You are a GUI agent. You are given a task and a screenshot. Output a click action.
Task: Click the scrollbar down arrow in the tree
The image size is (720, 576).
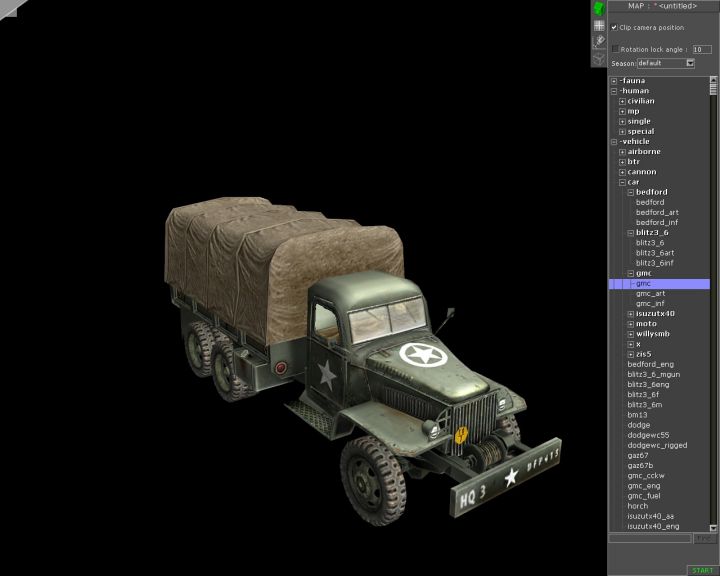(714, 527)
